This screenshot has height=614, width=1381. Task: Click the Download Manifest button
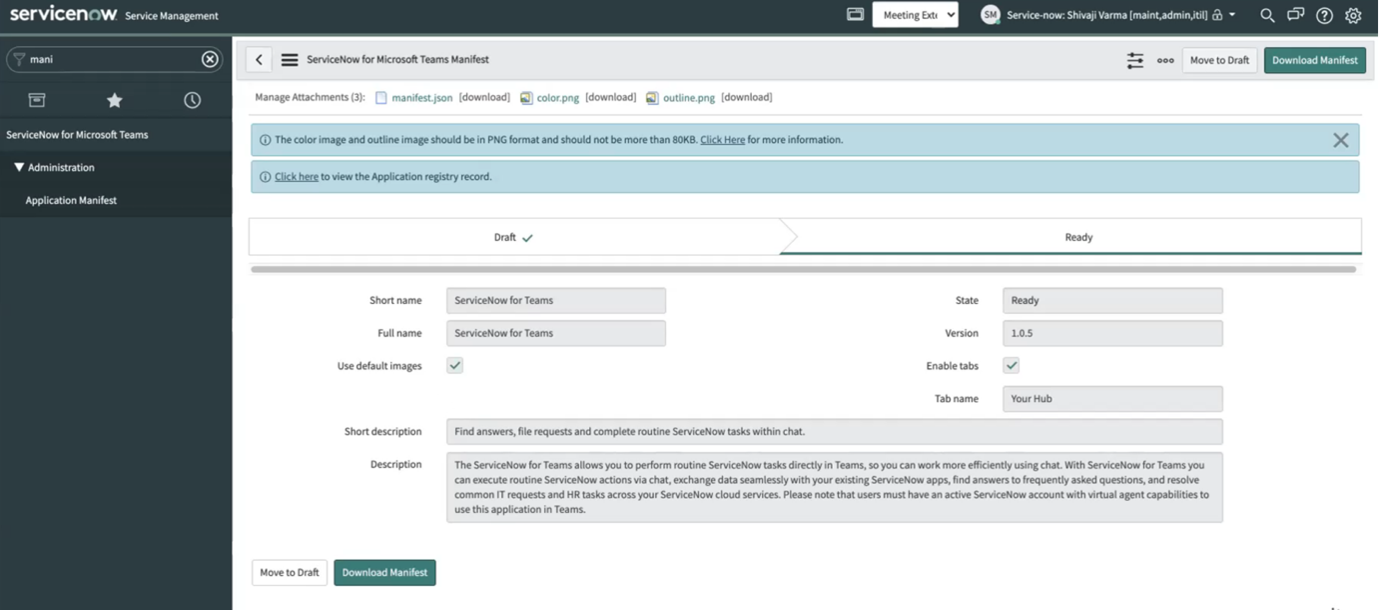(1314, 60)
